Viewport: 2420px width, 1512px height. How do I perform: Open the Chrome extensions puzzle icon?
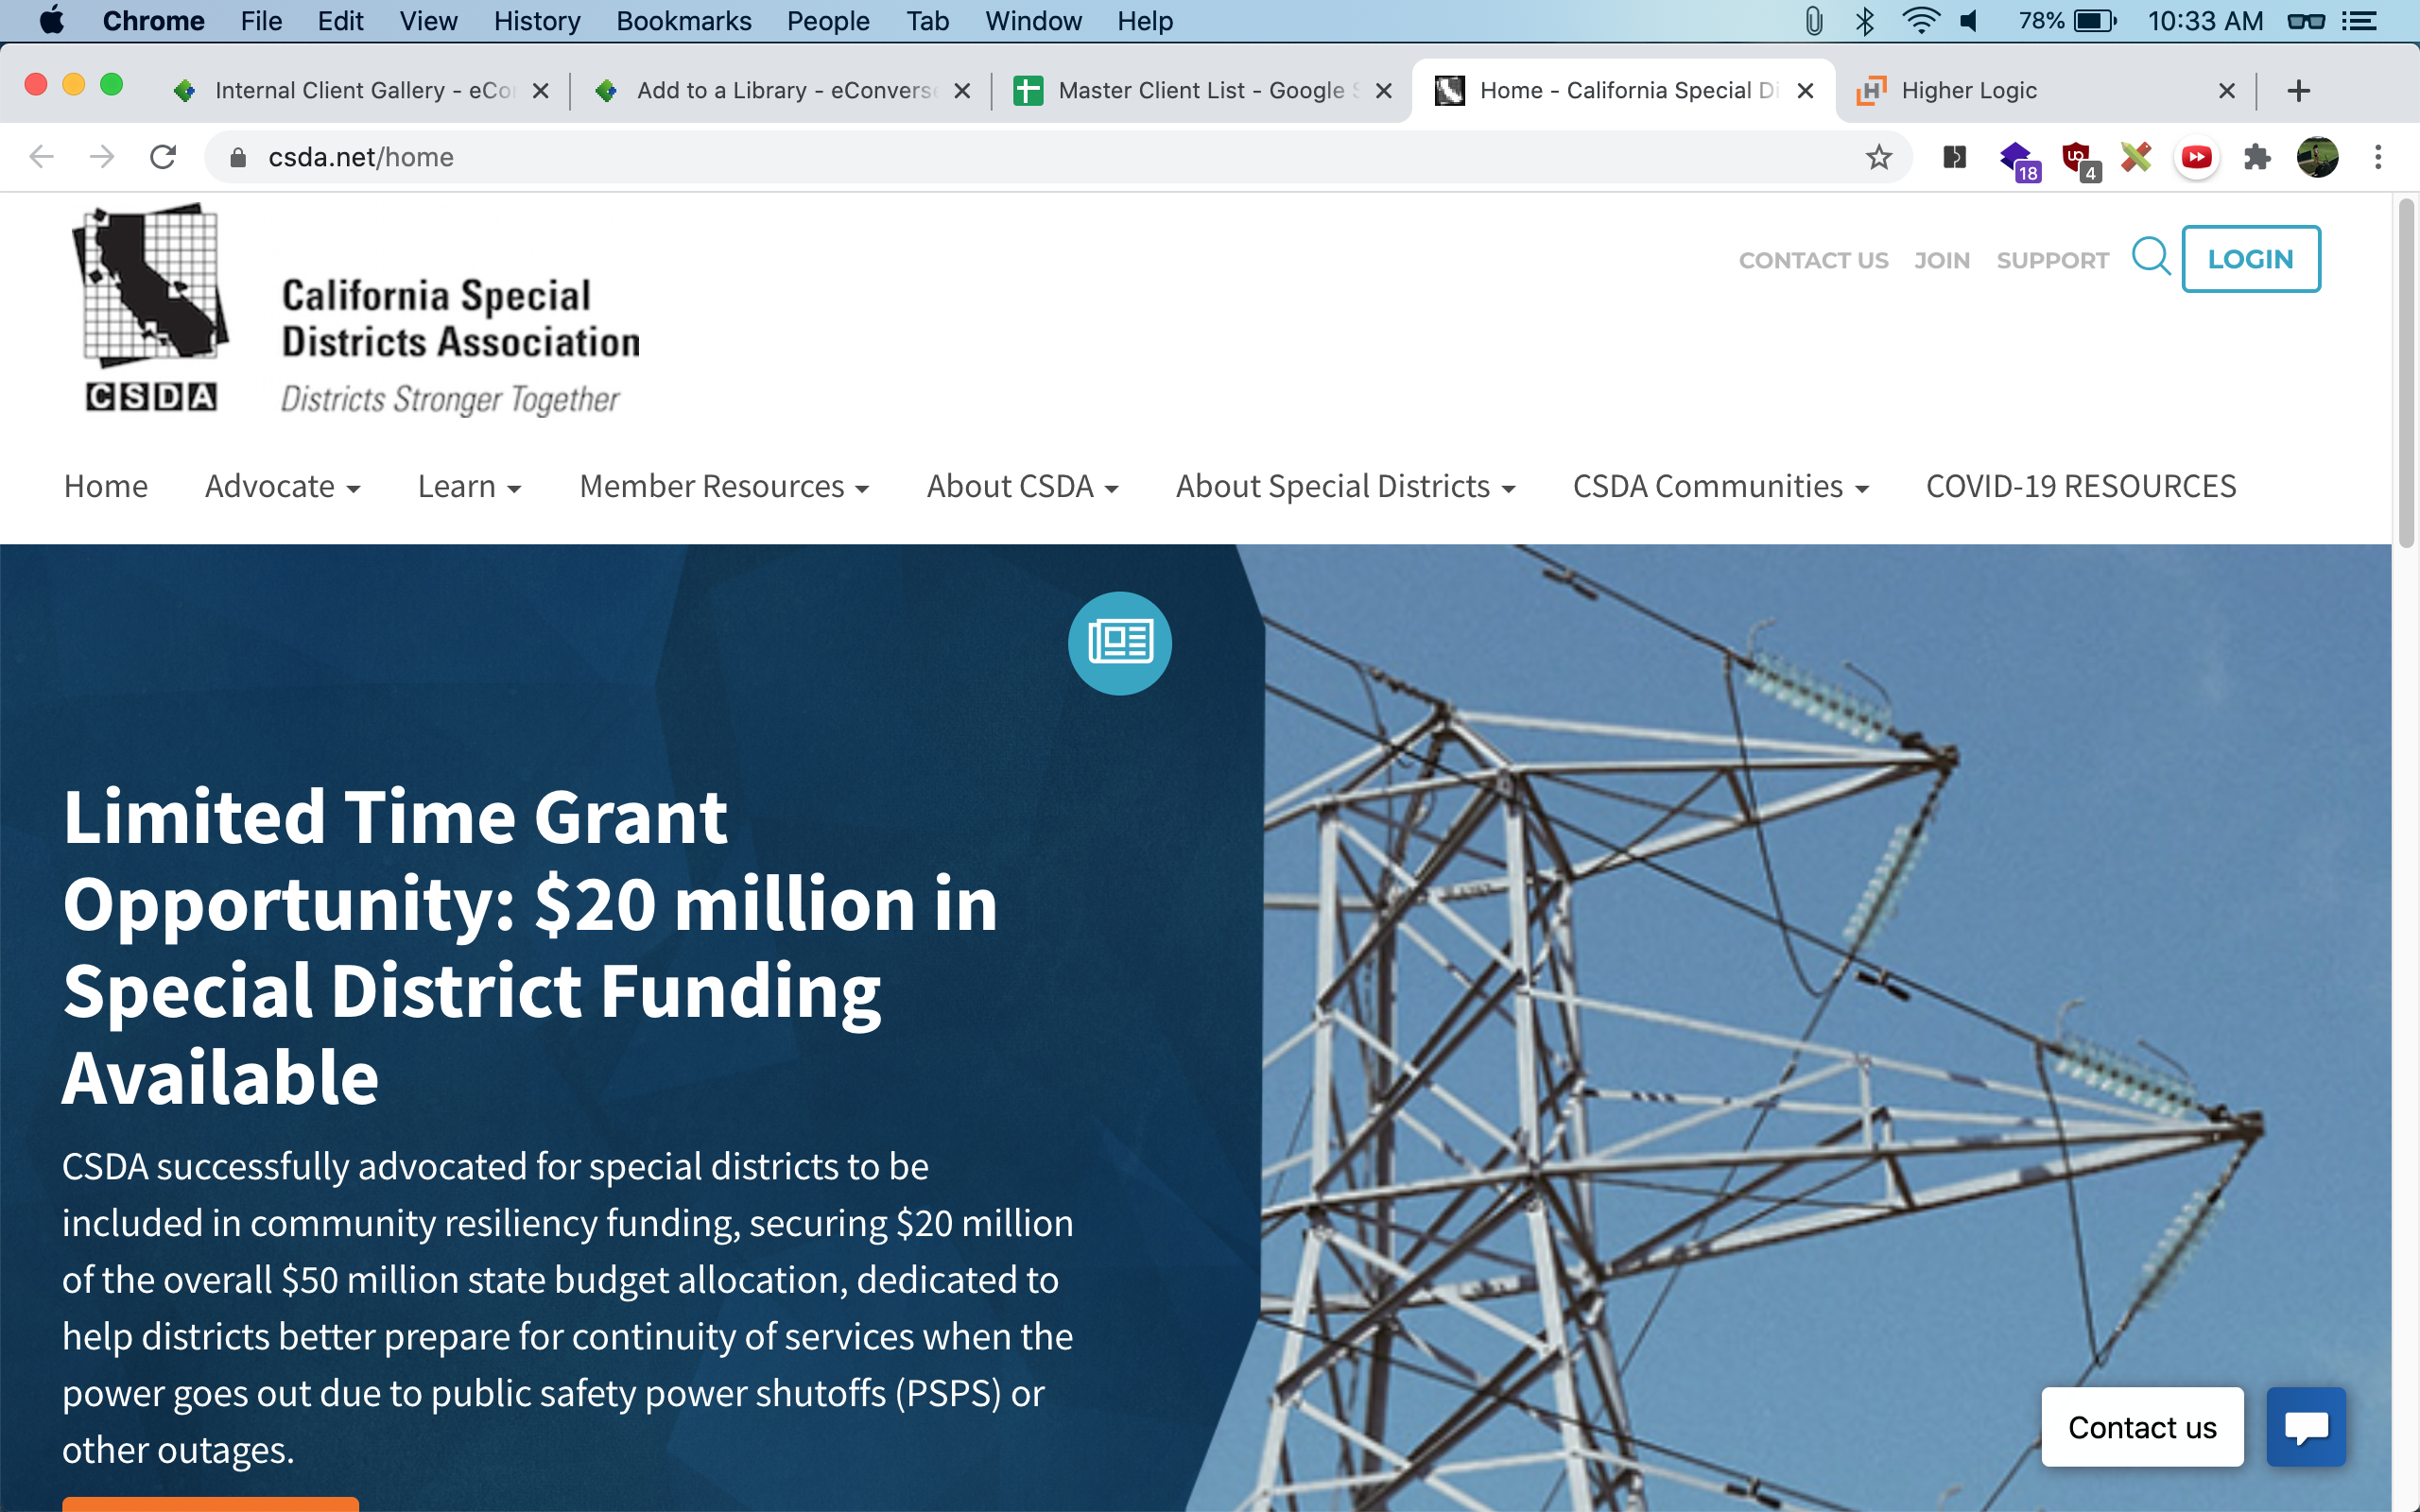2256,157
